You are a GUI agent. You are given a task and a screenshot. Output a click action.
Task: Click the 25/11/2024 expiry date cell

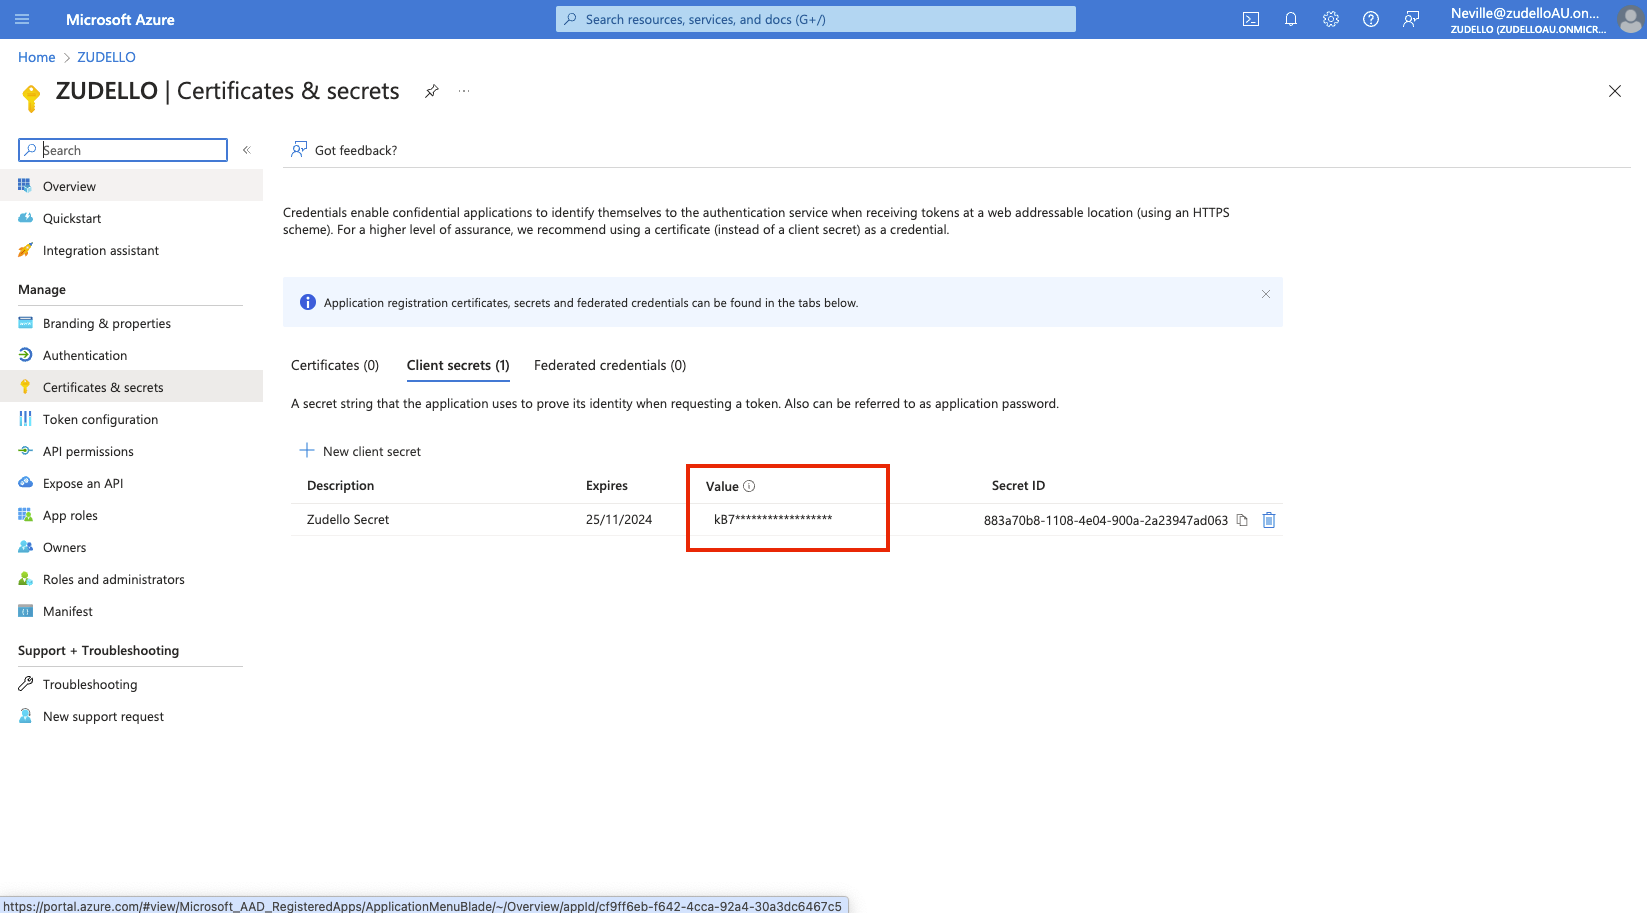tap(619, 519)
